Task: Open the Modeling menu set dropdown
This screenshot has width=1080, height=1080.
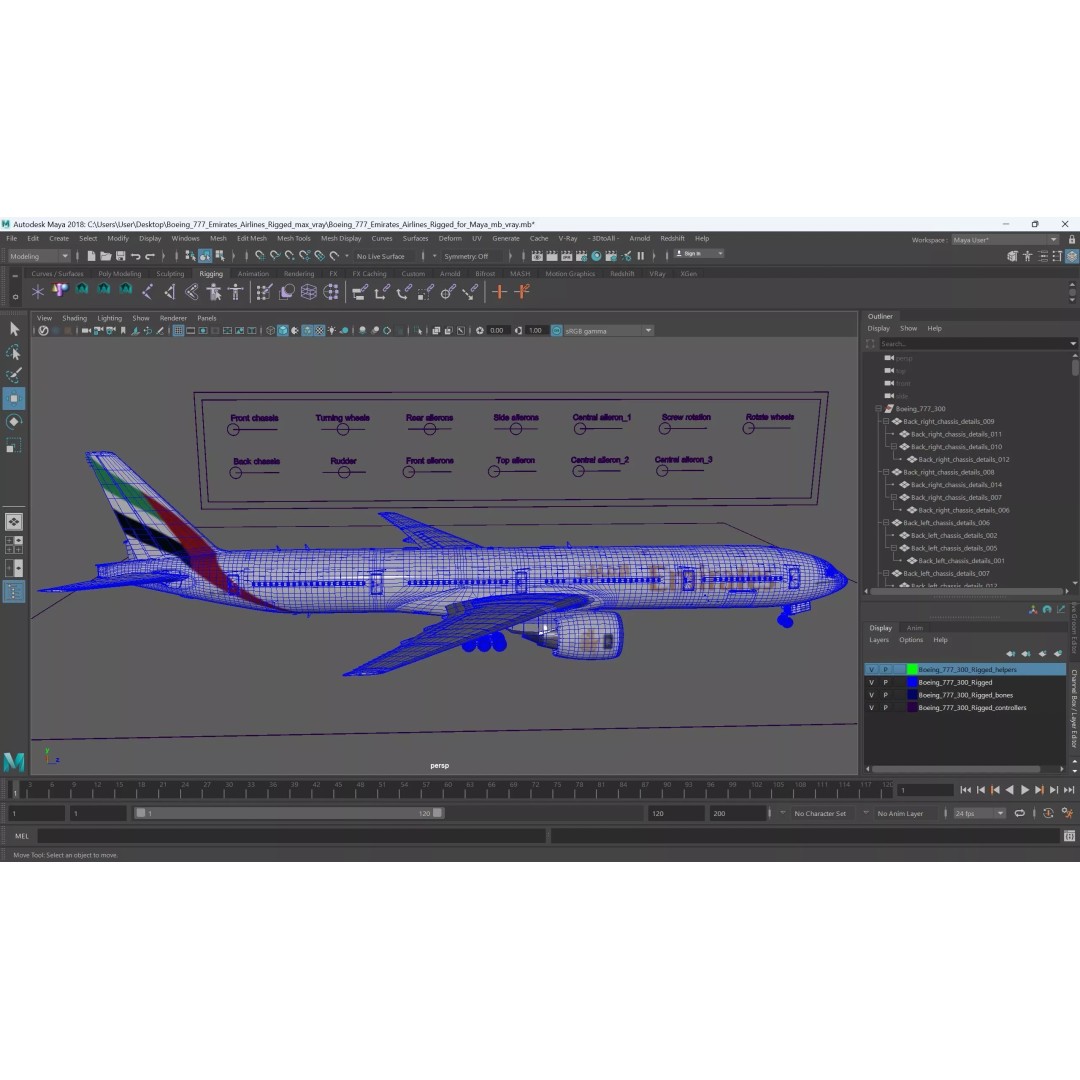Action: click(x=39, y=256)
